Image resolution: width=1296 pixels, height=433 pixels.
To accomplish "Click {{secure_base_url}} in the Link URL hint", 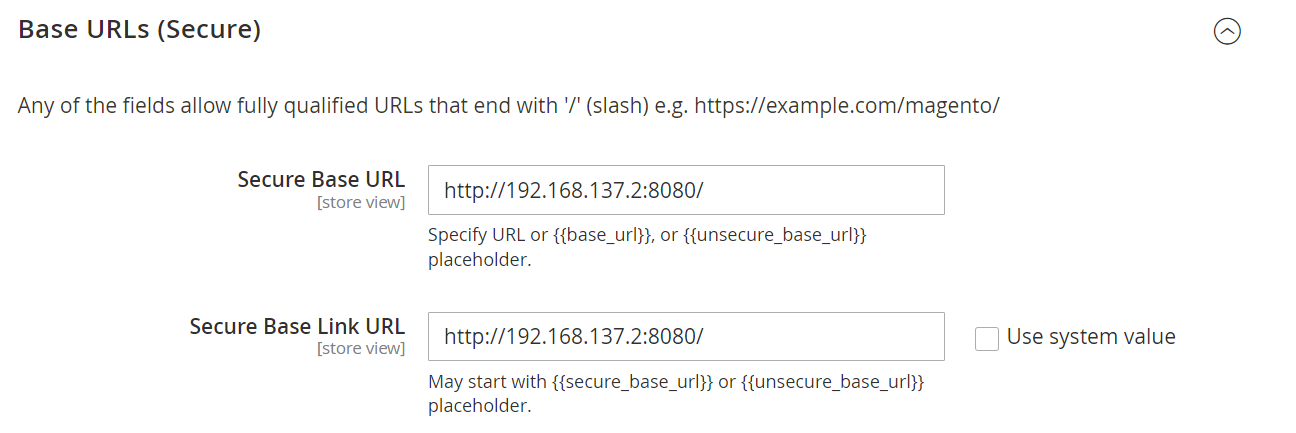I will pos(634,382).
